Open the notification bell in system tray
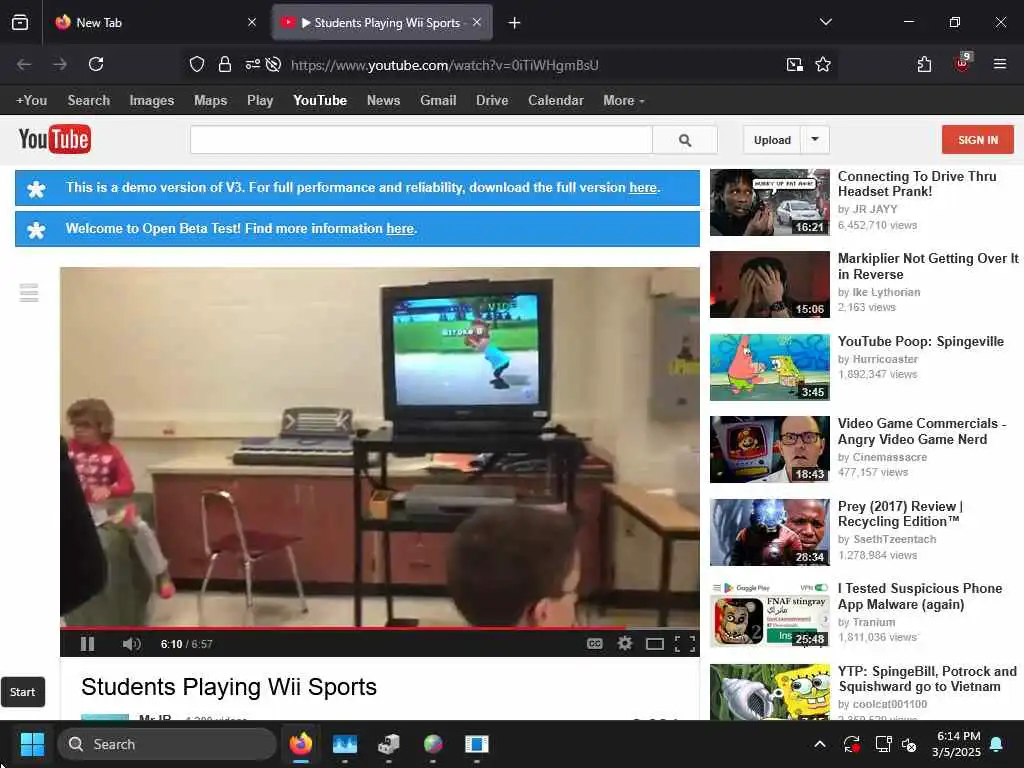Screen dimensions: 1024x768 point(997,744)
